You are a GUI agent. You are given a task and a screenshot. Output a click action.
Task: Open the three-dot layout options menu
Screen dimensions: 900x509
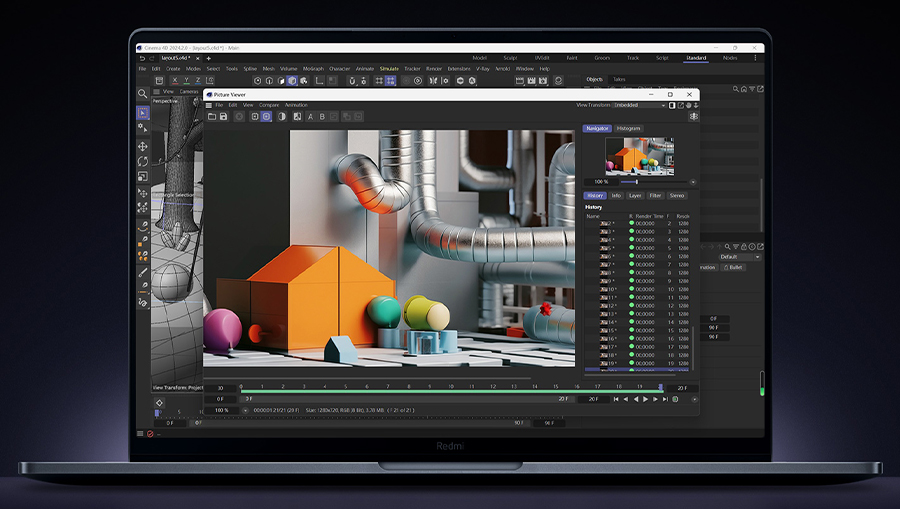(755, 58)
